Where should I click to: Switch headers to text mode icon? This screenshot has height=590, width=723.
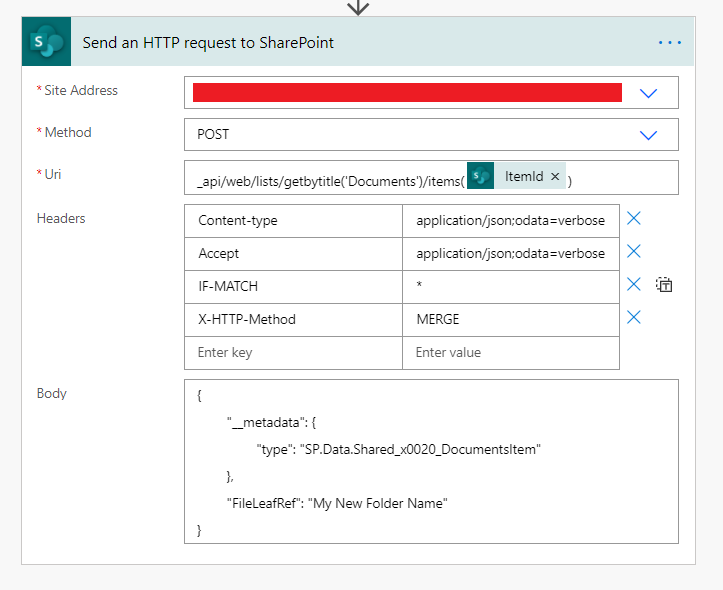pos(664,284)
